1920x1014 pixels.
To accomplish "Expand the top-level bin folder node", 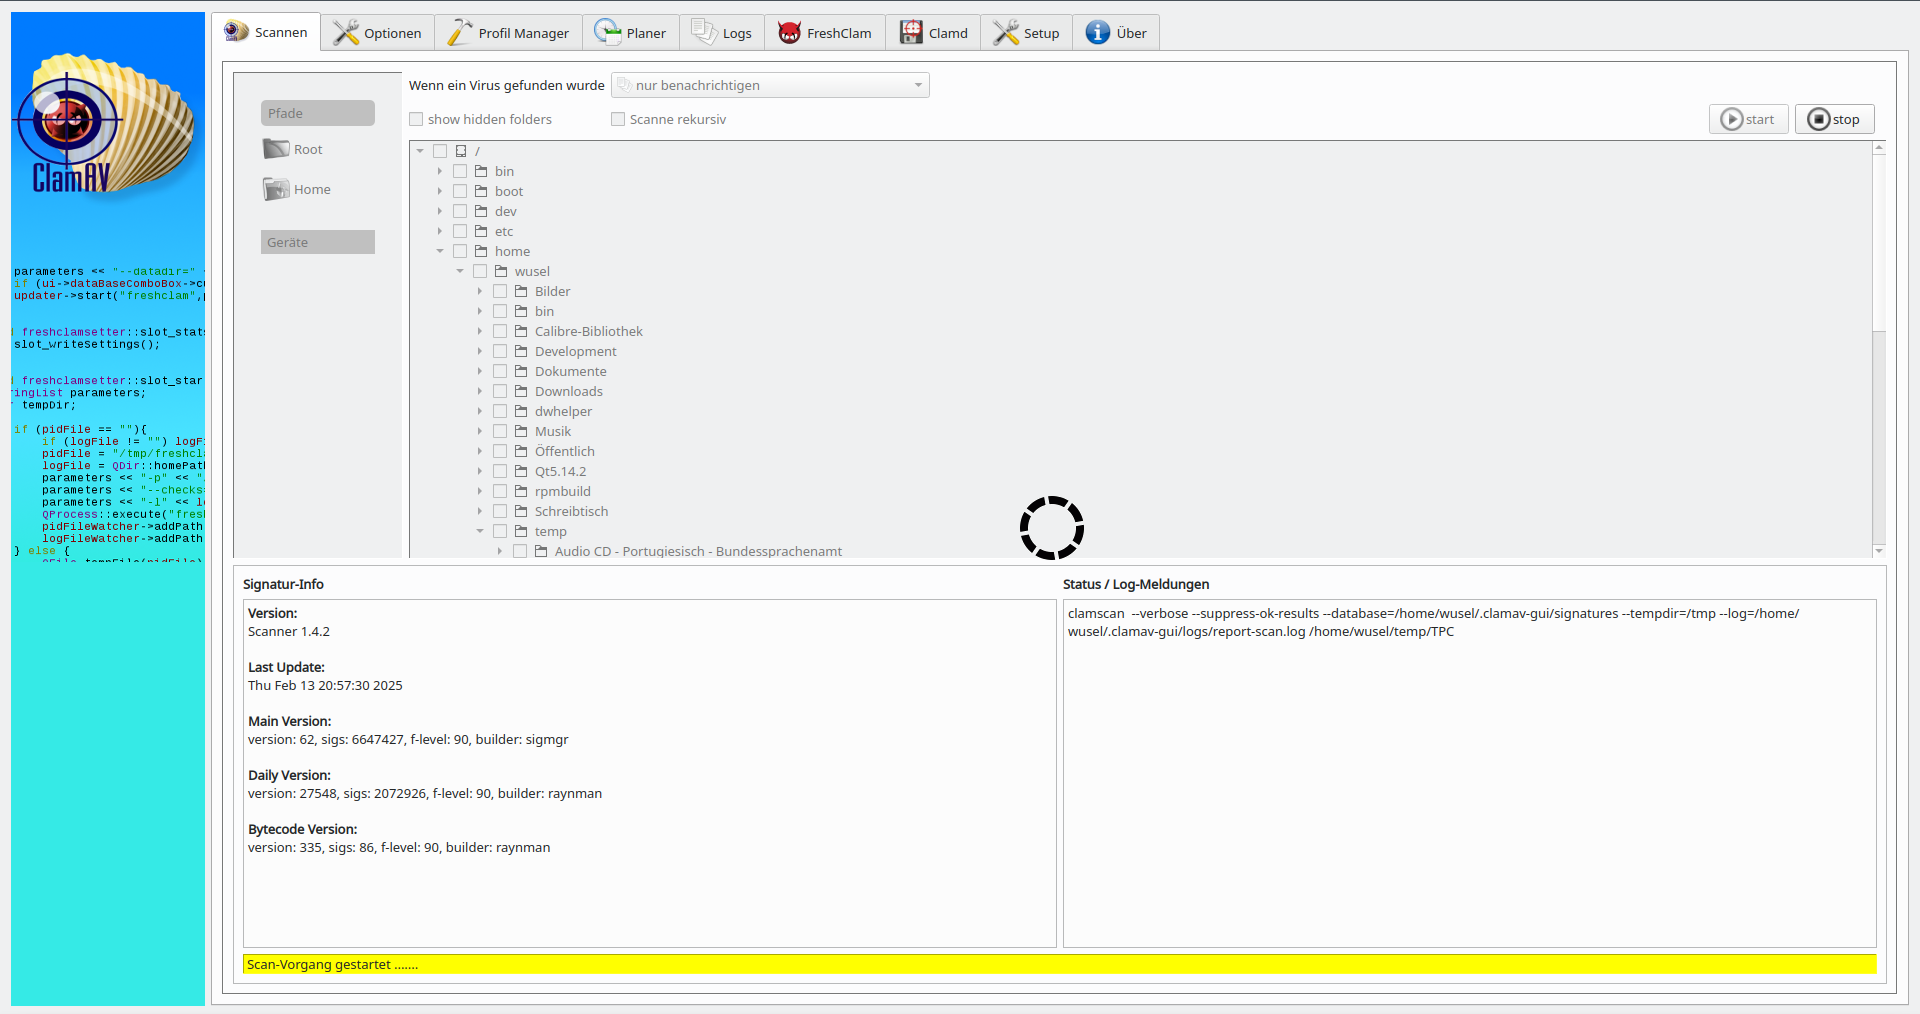I will 440,171.
